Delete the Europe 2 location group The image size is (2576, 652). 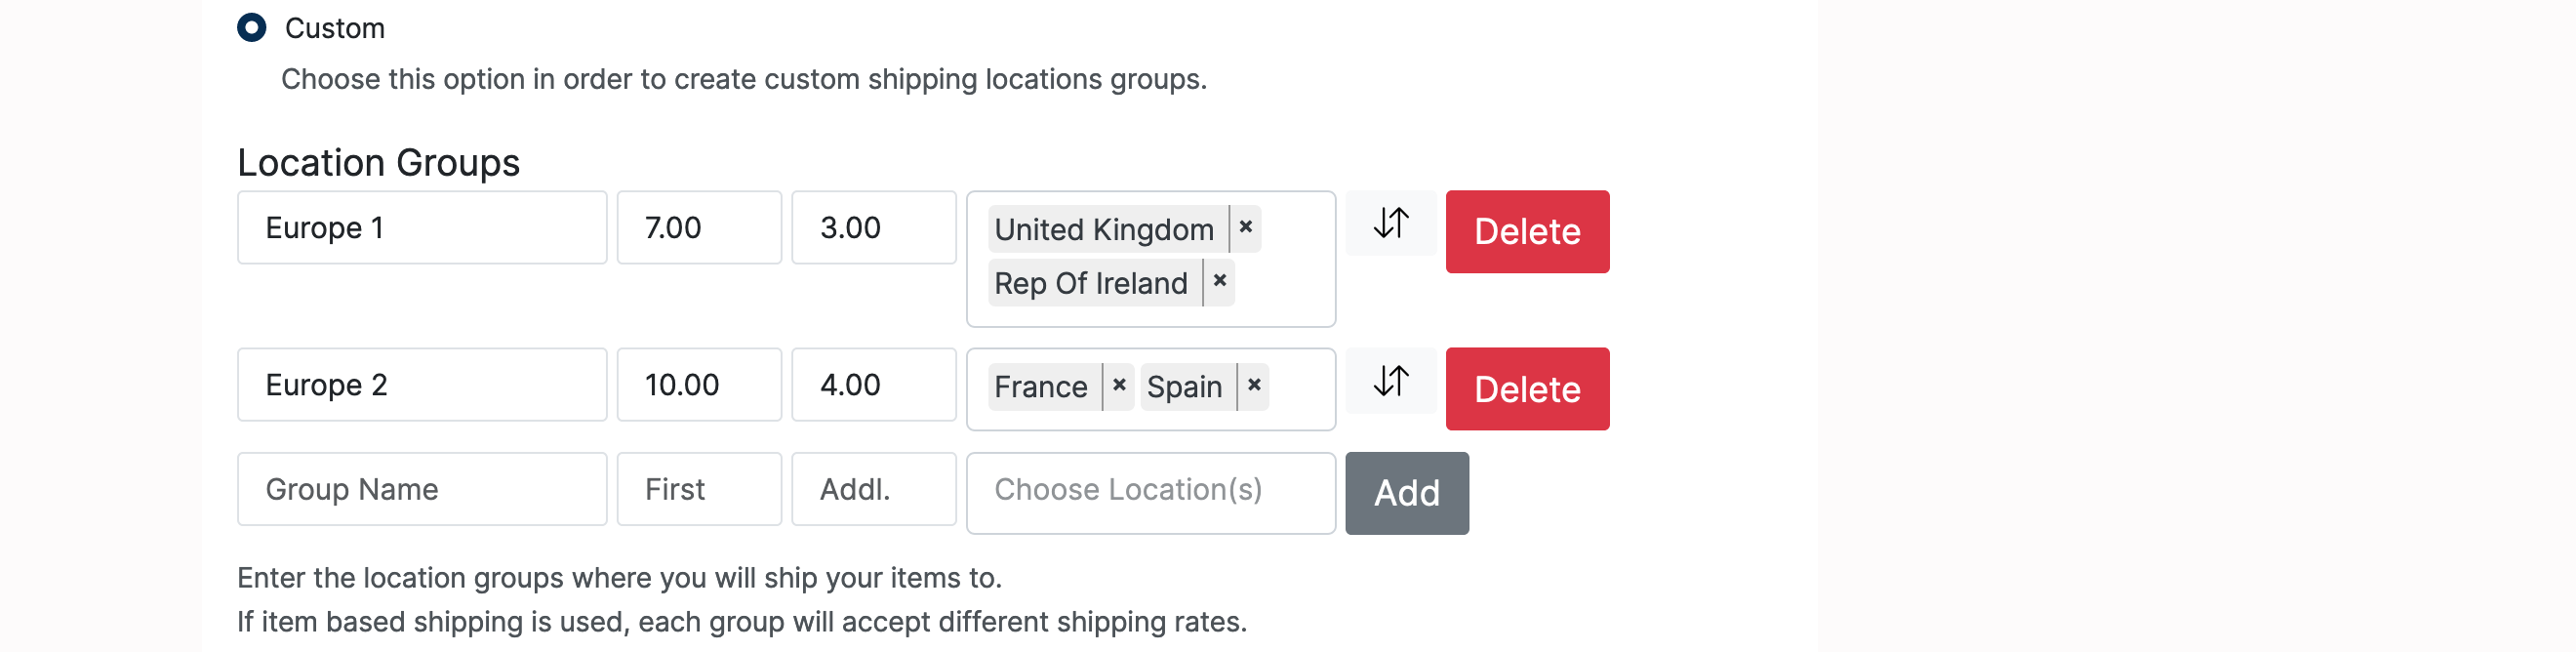pos(1526,389)
